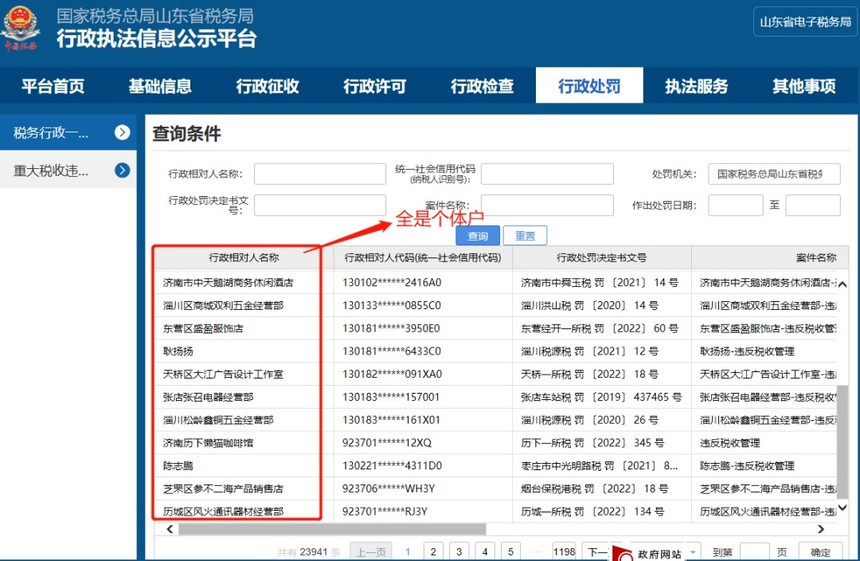860x561 pixels.
Task: Click arrow icon beside 税务行政 sidebar item
Action: point(122,132)
